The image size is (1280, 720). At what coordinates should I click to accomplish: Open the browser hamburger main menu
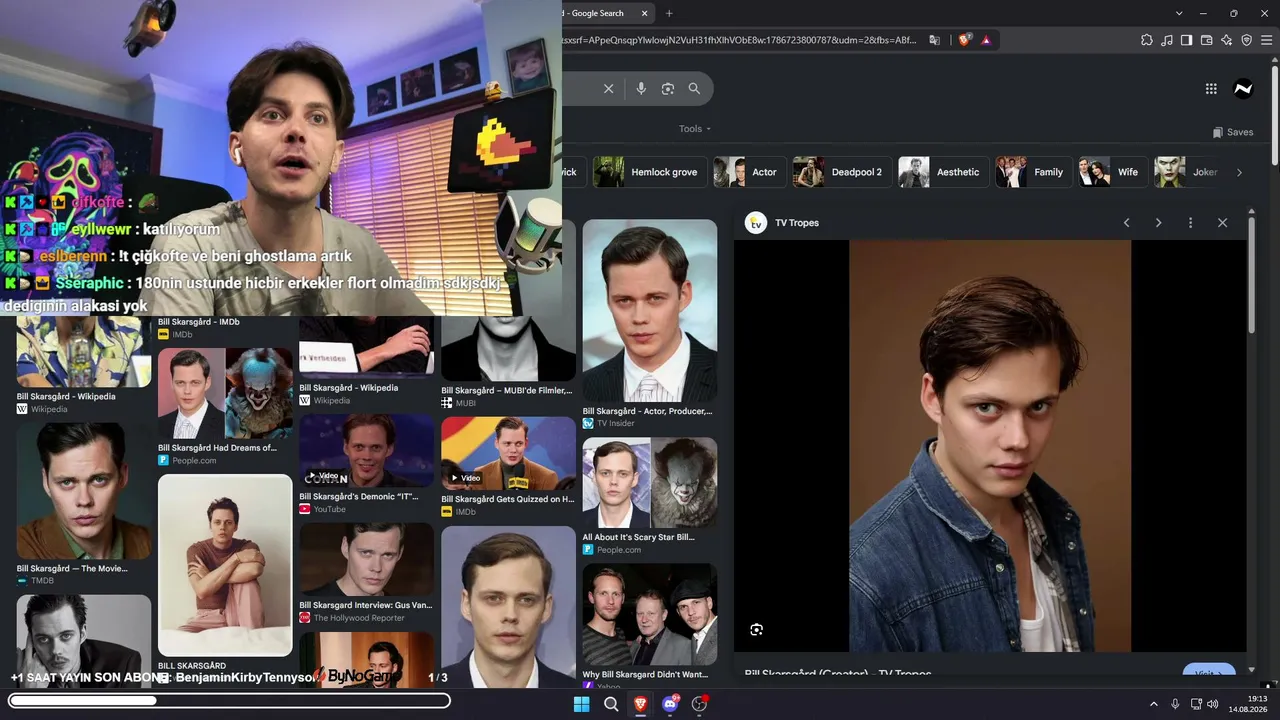pyautogui.click(x=1266, y=40)
